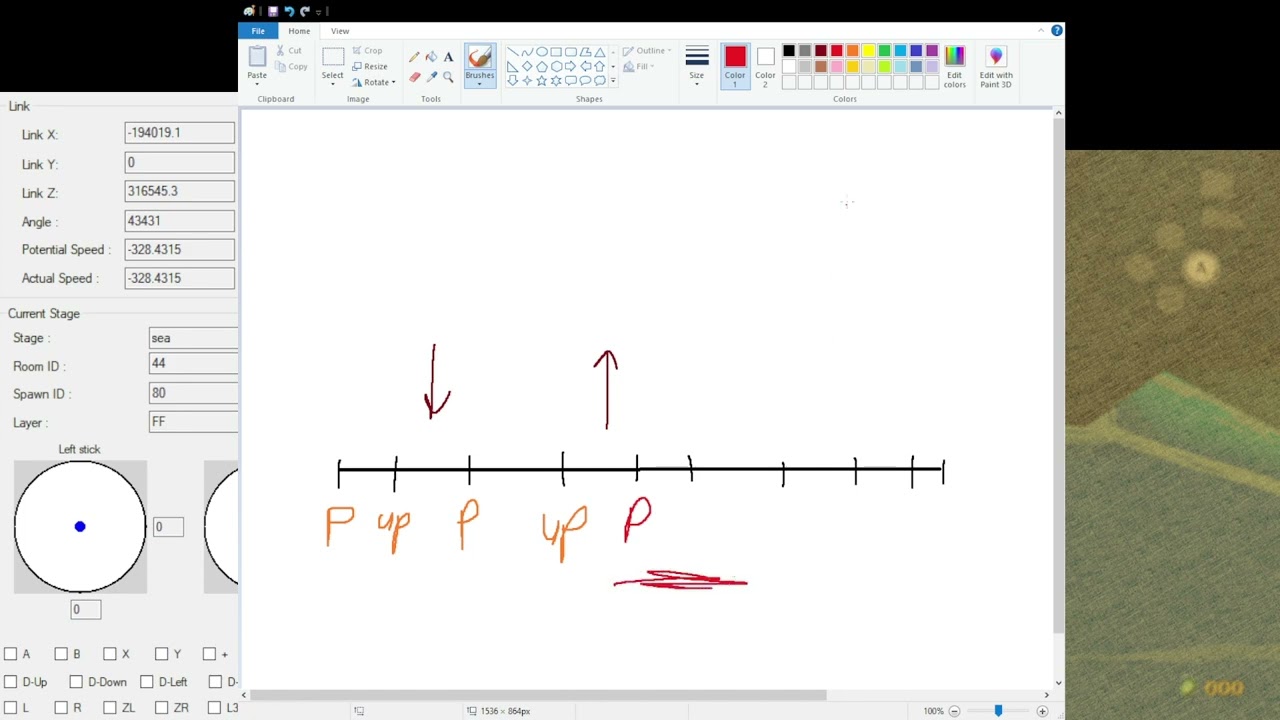Screen dimensions: 1280x720
Task: Switch to the Home tab
Action: coord(299,31)
